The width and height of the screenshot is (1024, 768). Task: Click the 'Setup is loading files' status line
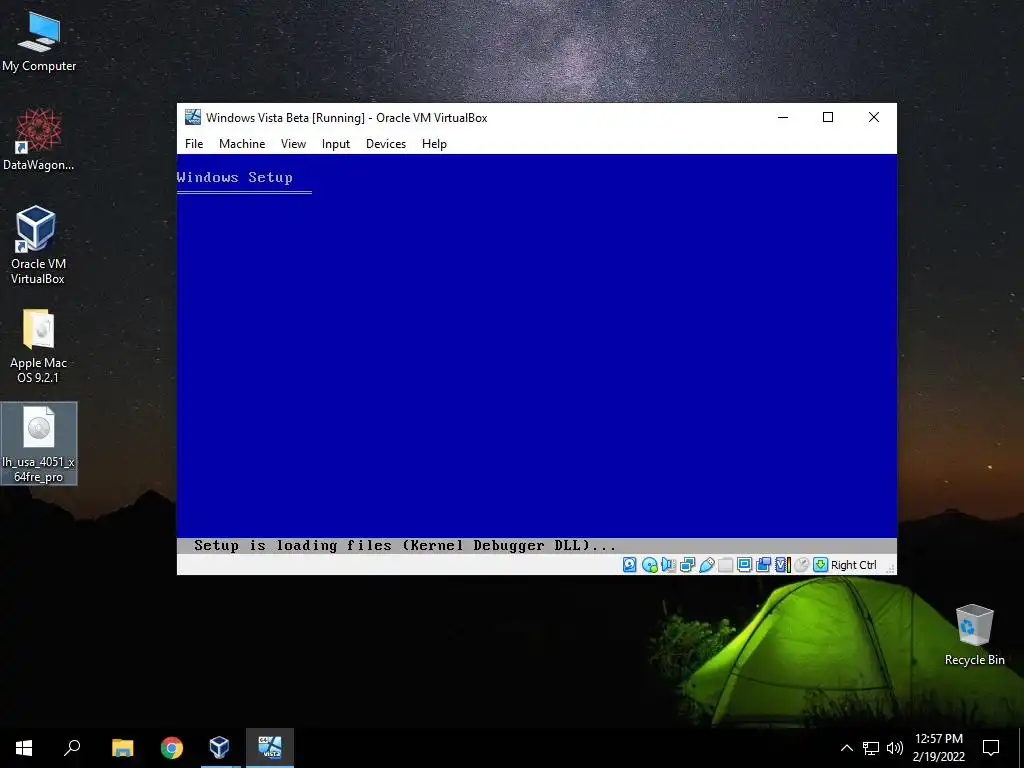(x=405, y=545)
